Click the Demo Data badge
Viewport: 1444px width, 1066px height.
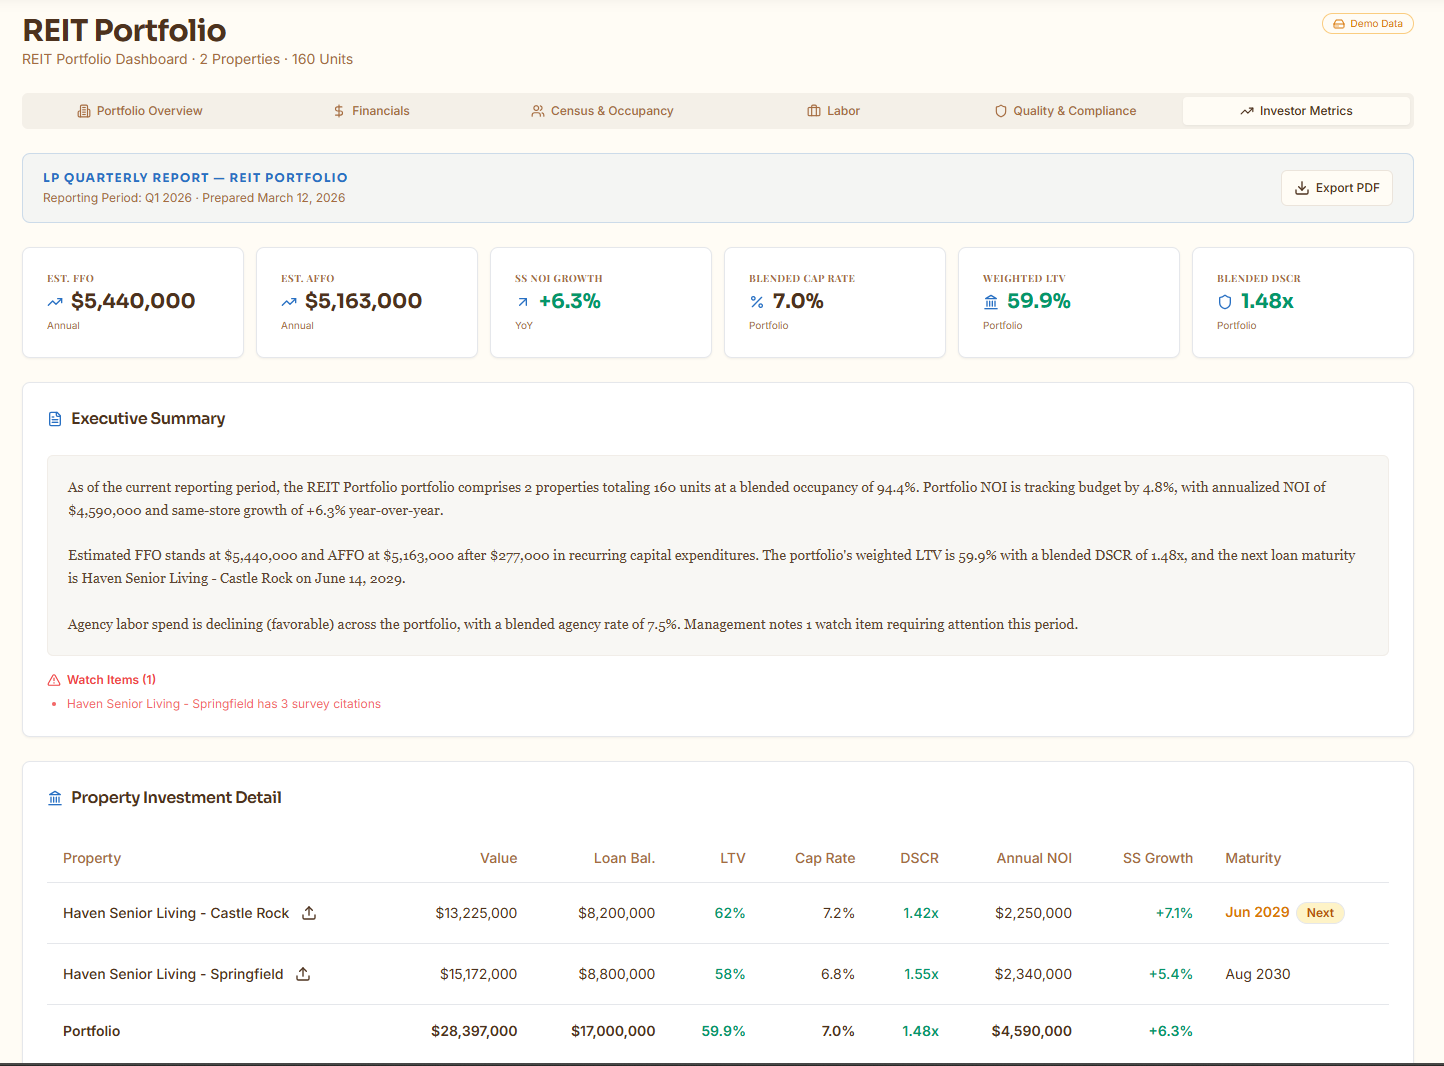[1367, 23]
